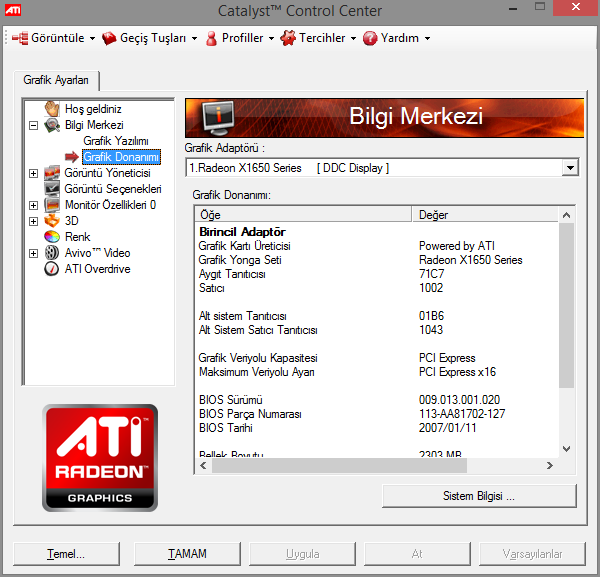Expand the Görüntü Yöneticisi tree node

pyautogui.click(x=34, y=173)
